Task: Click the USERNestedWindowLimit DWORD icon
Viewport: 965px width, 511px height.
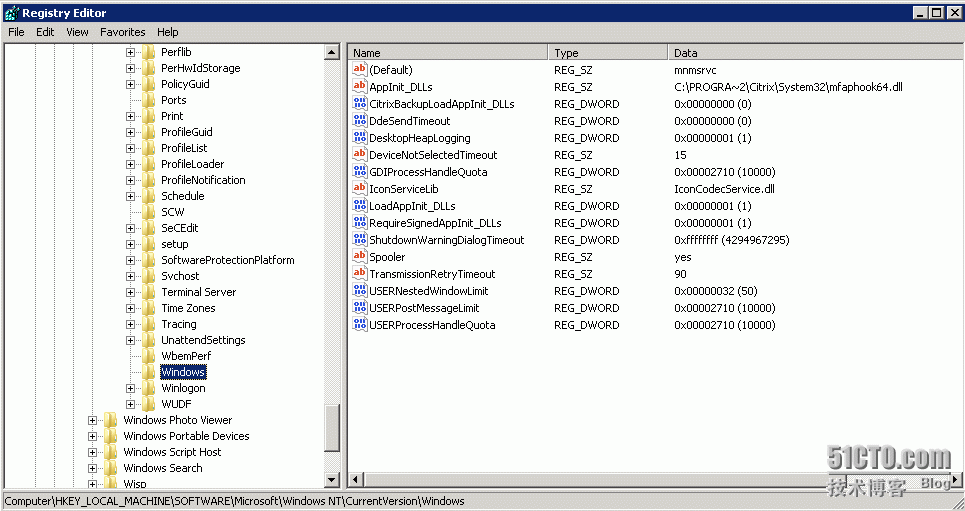Action: [359, 291]
